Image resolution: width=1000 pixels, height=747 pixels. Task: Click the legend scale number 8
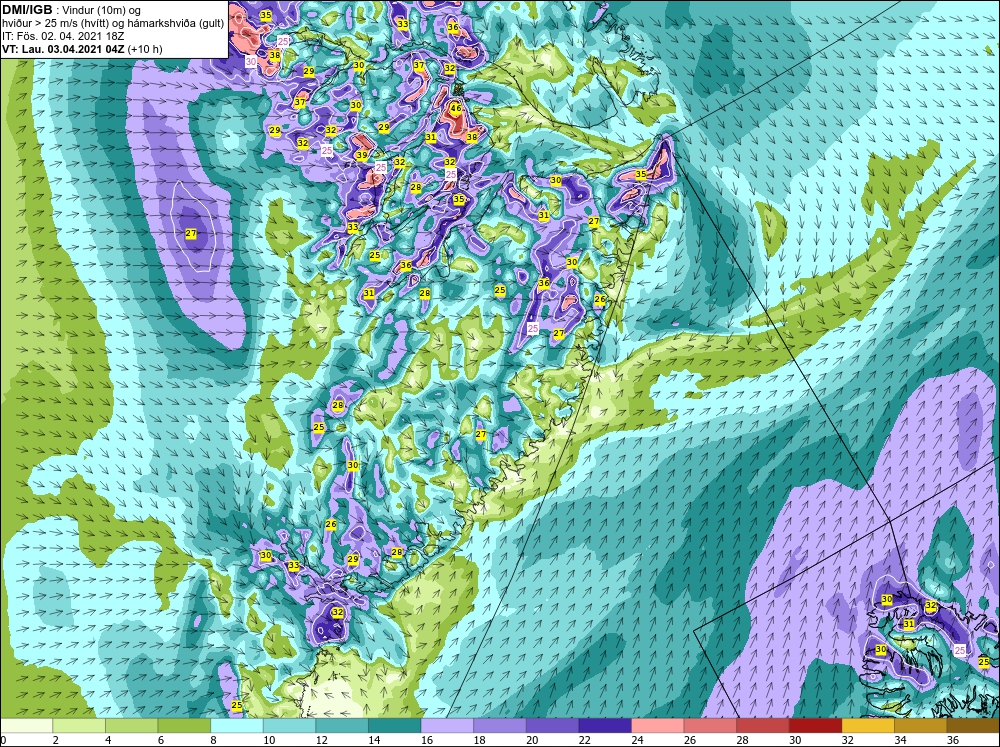[214, 740]
